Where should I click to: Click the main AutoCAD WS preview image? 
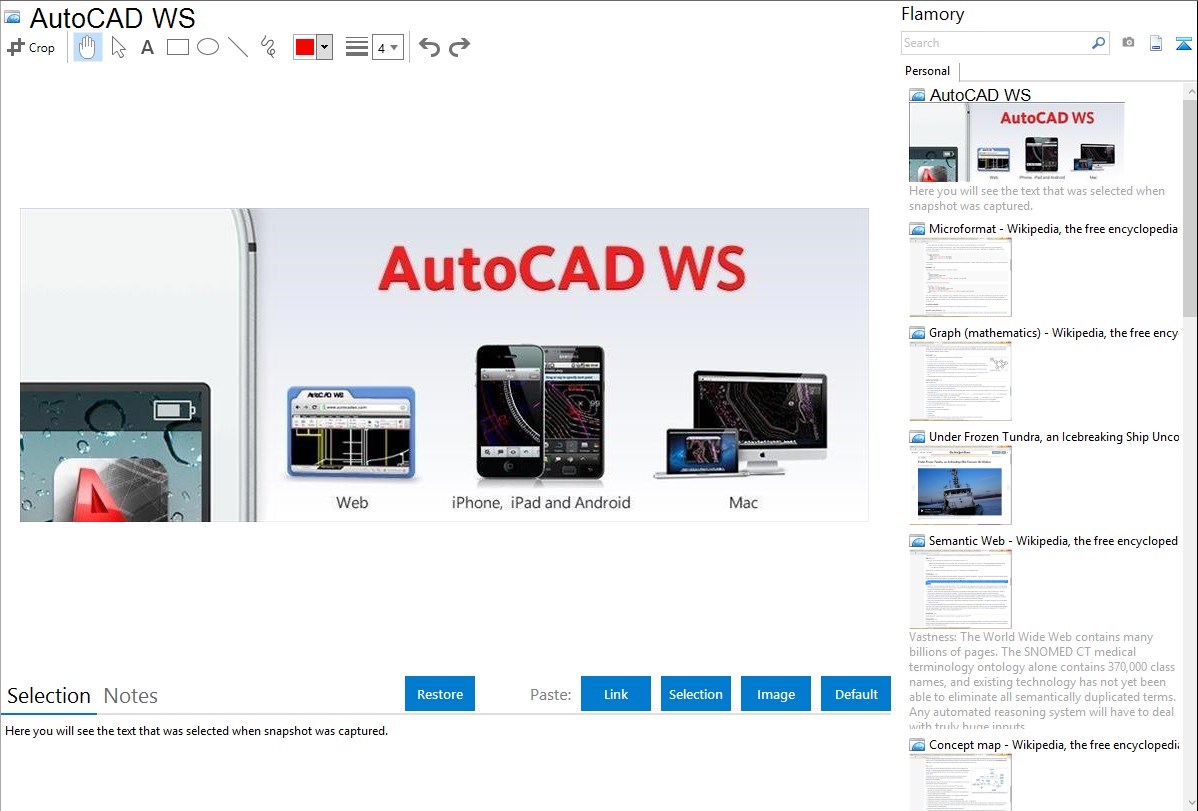(x=444, y=365)
